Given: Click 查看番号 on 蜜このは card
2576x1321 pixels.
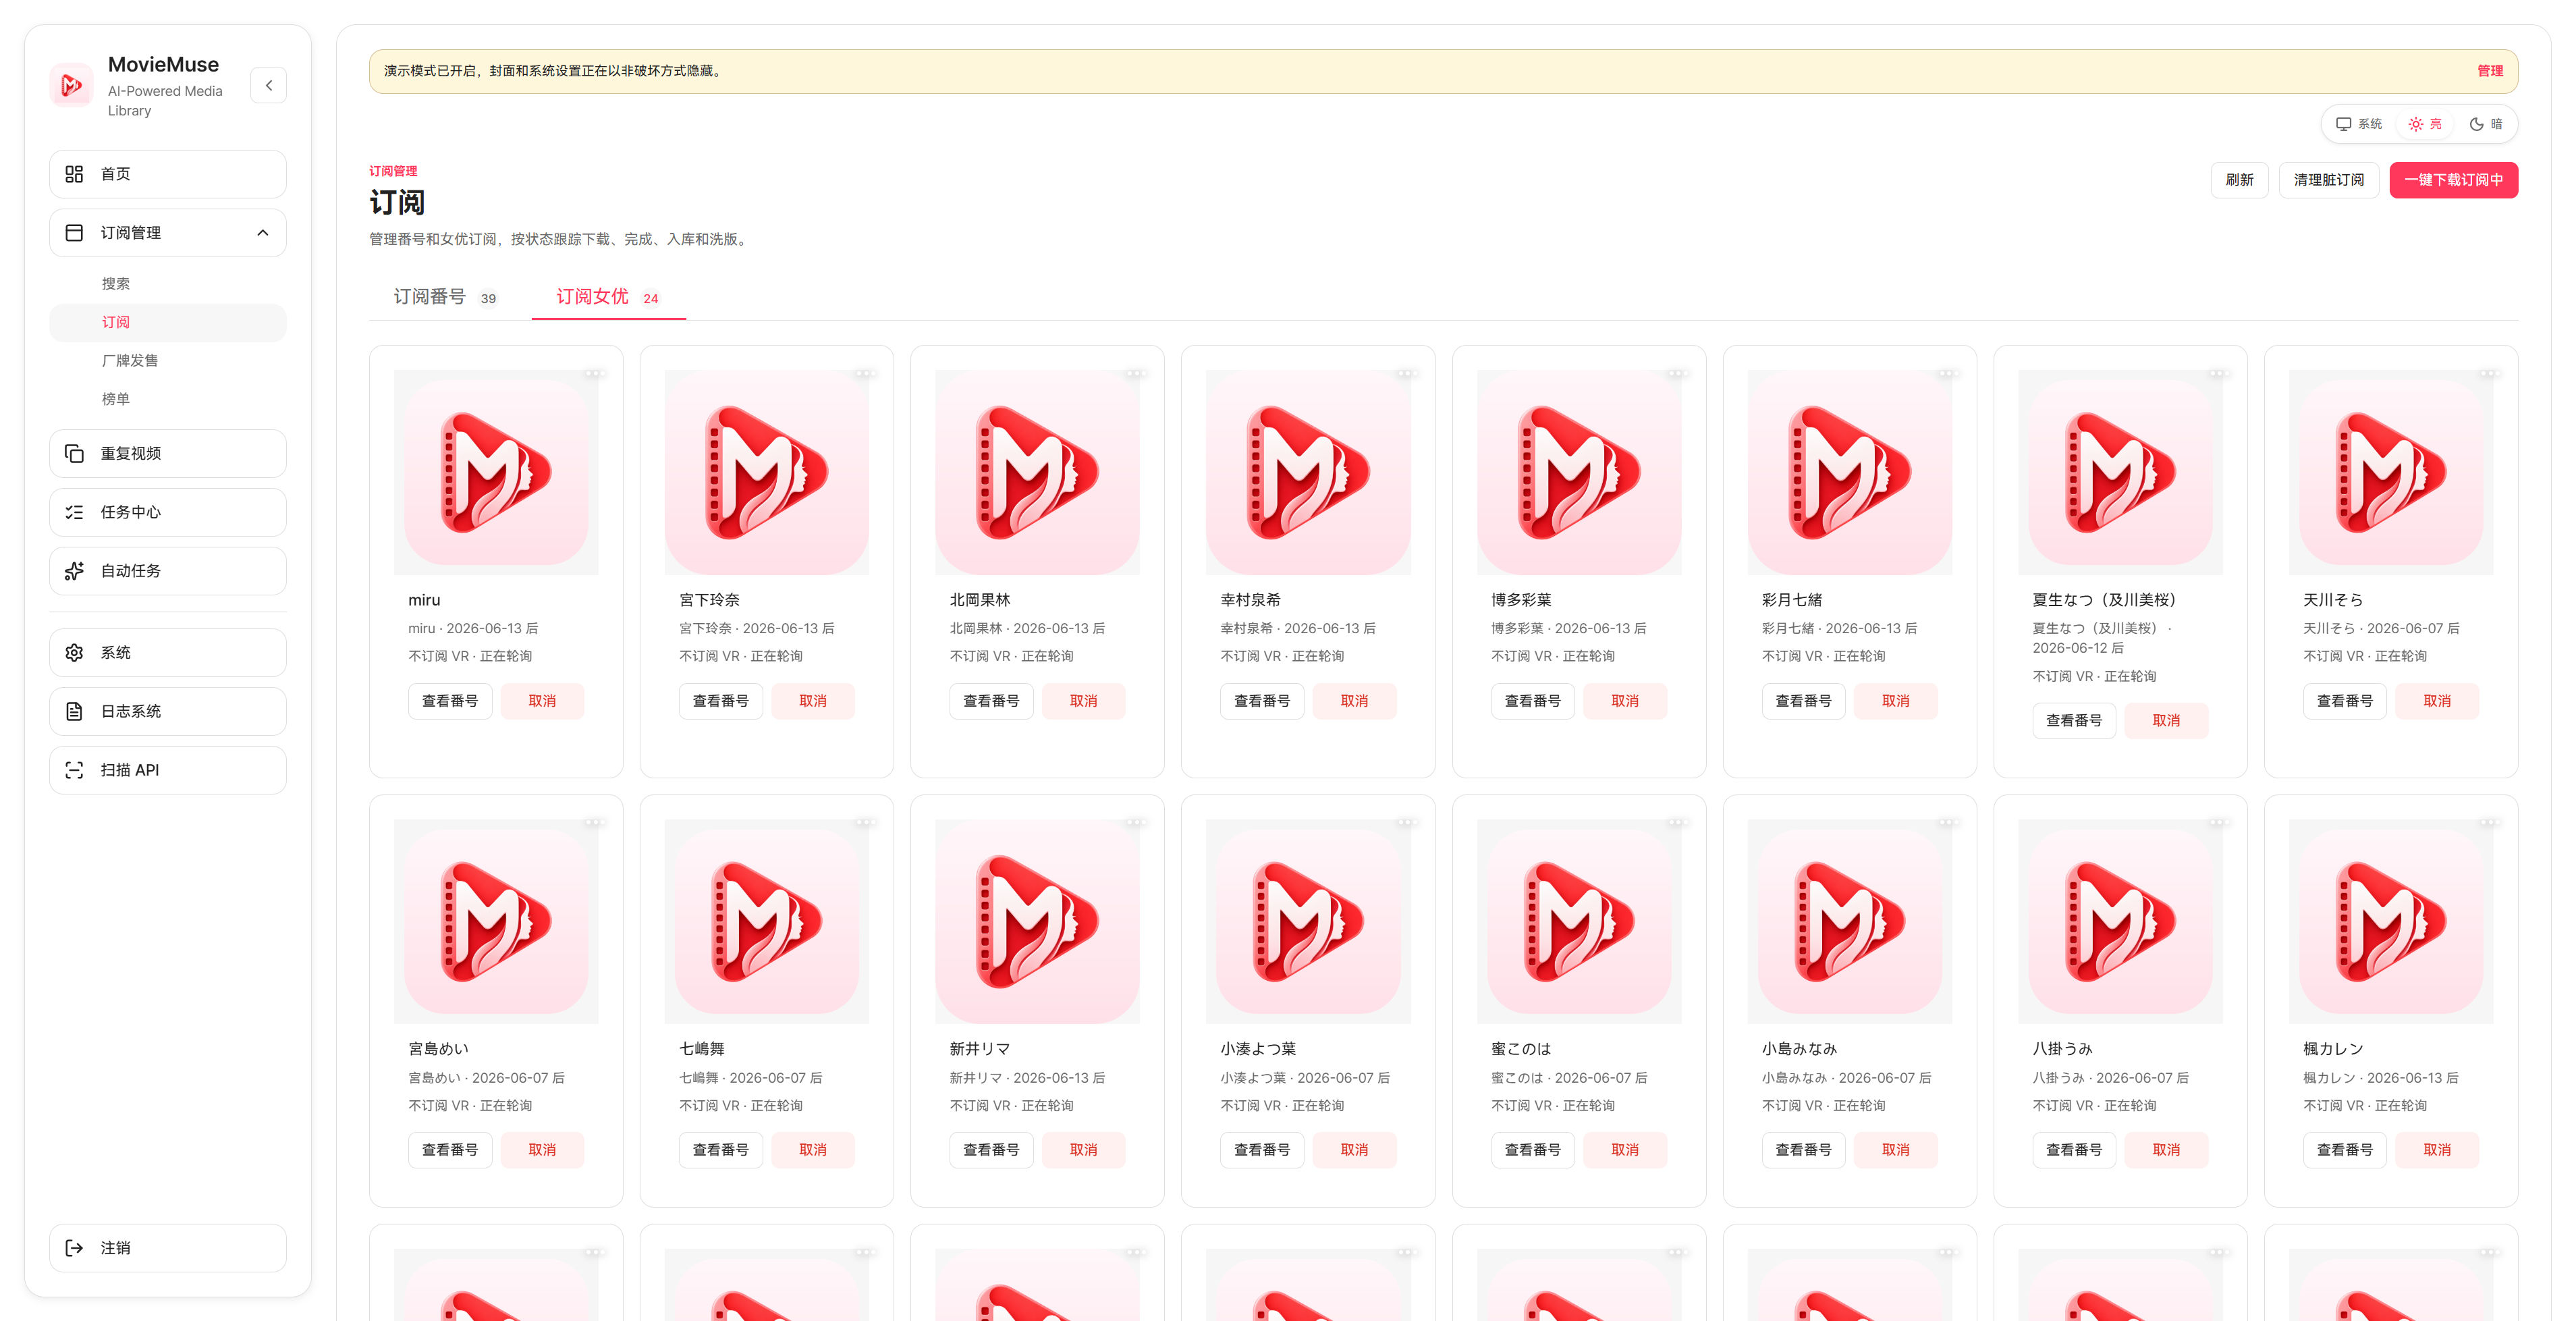Looking at the screenshot, I should [x=1533, y=1150].
